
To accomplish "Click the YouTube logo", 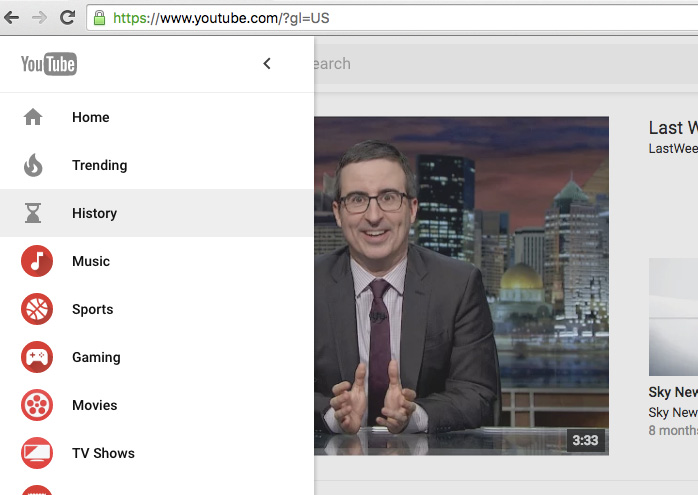I will click(49, 64).
